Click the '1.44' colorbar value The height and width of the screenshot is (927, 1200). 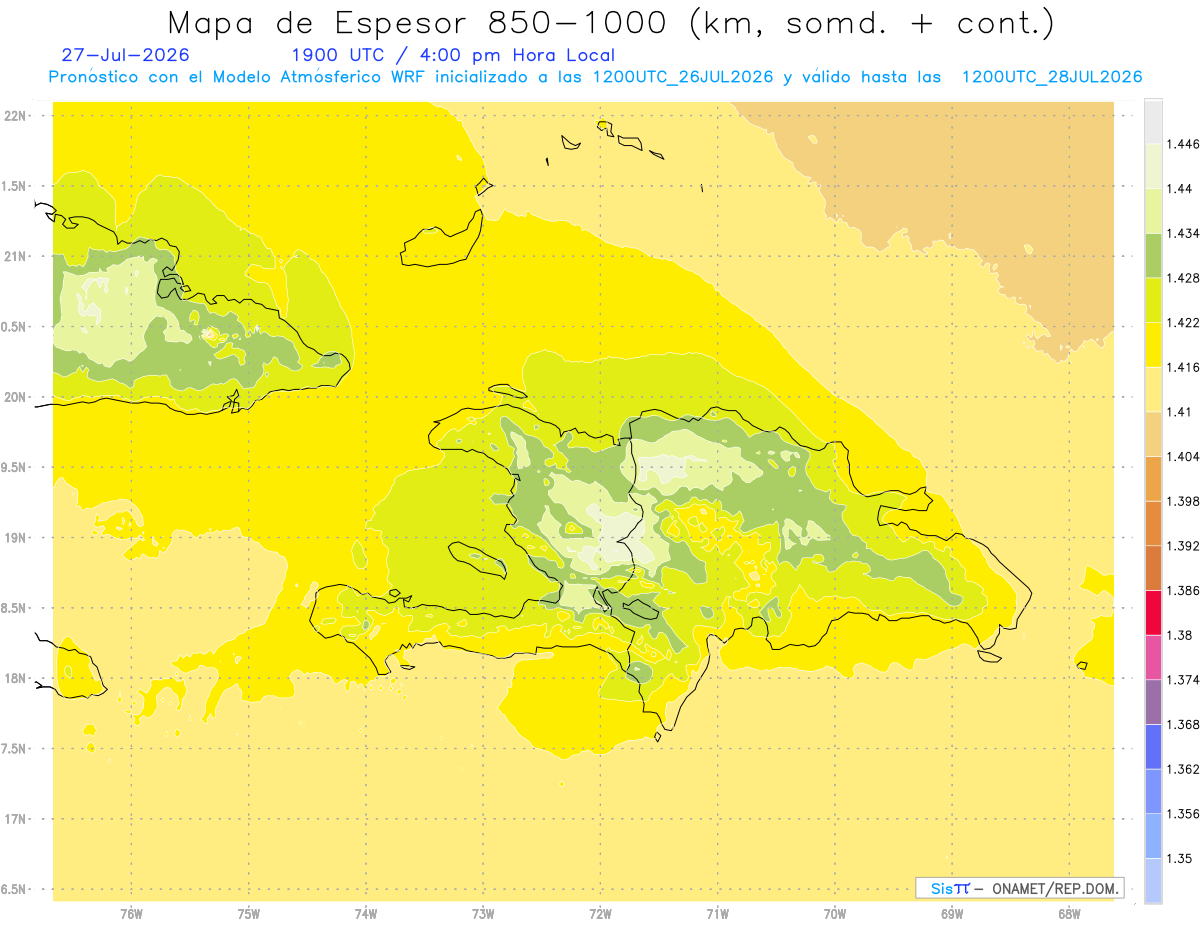click(x=1179, y=189)
